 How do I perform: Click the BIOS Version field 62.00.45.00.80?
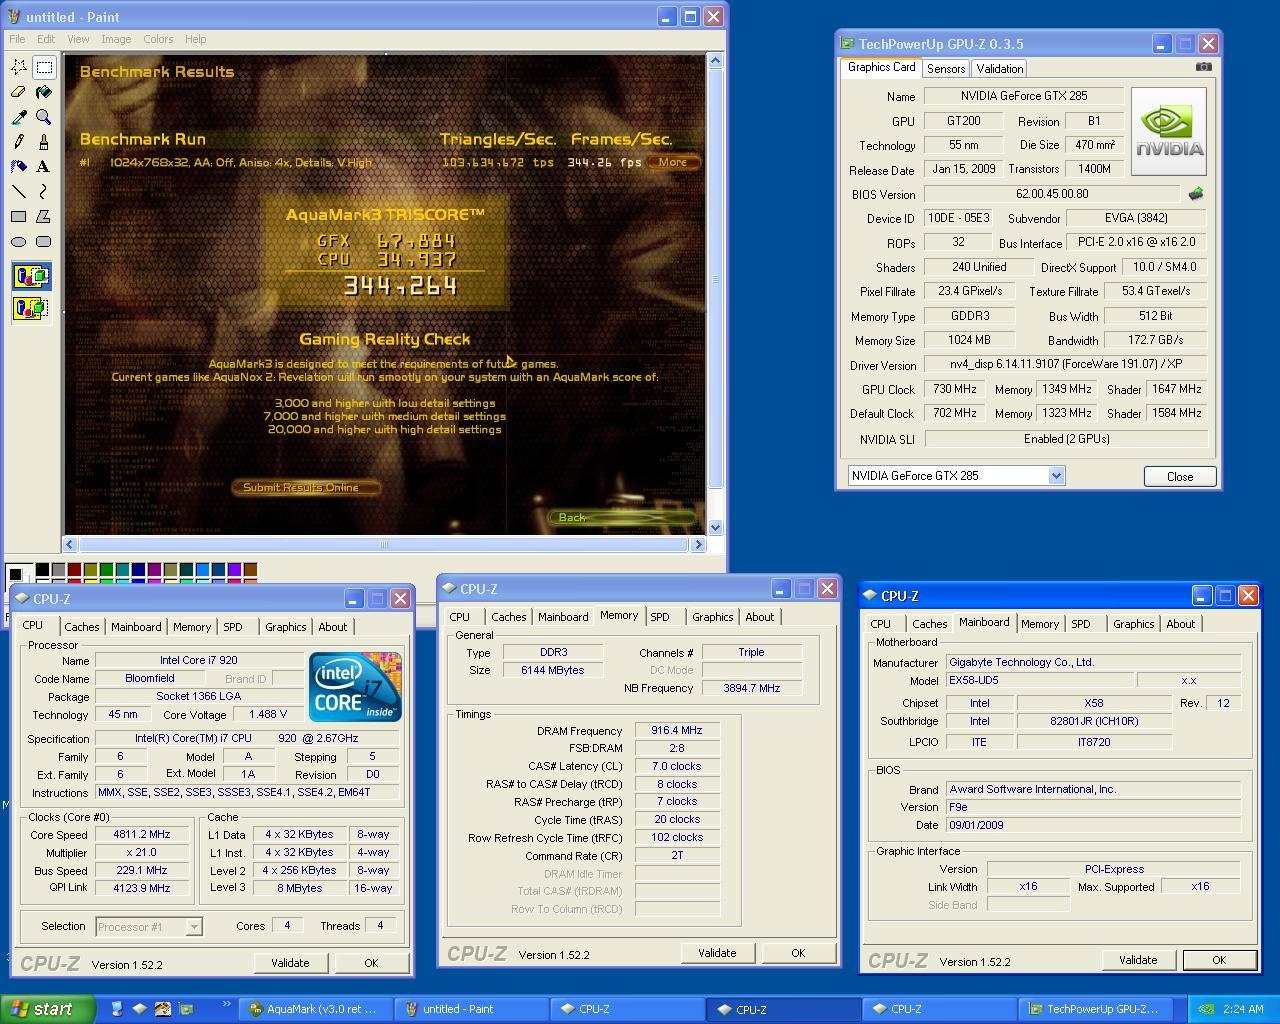1052,194
